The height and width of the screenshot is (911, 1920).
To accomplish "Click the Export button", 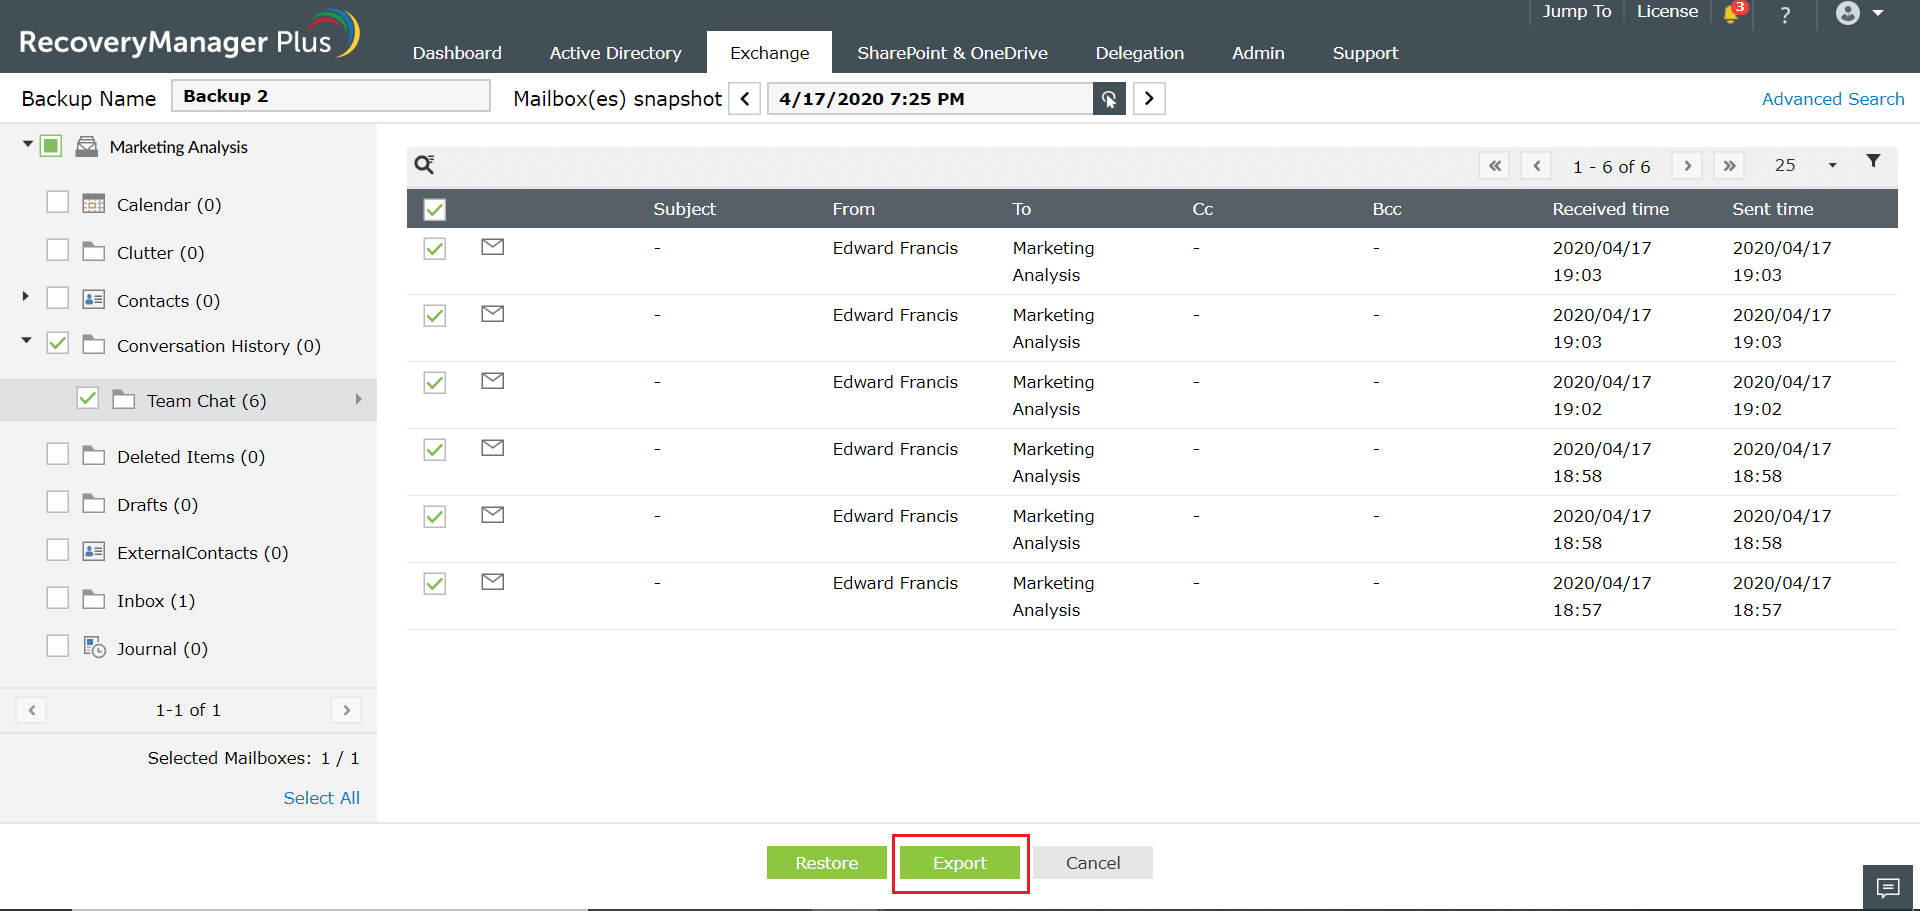I will click(x=959, y=862).
